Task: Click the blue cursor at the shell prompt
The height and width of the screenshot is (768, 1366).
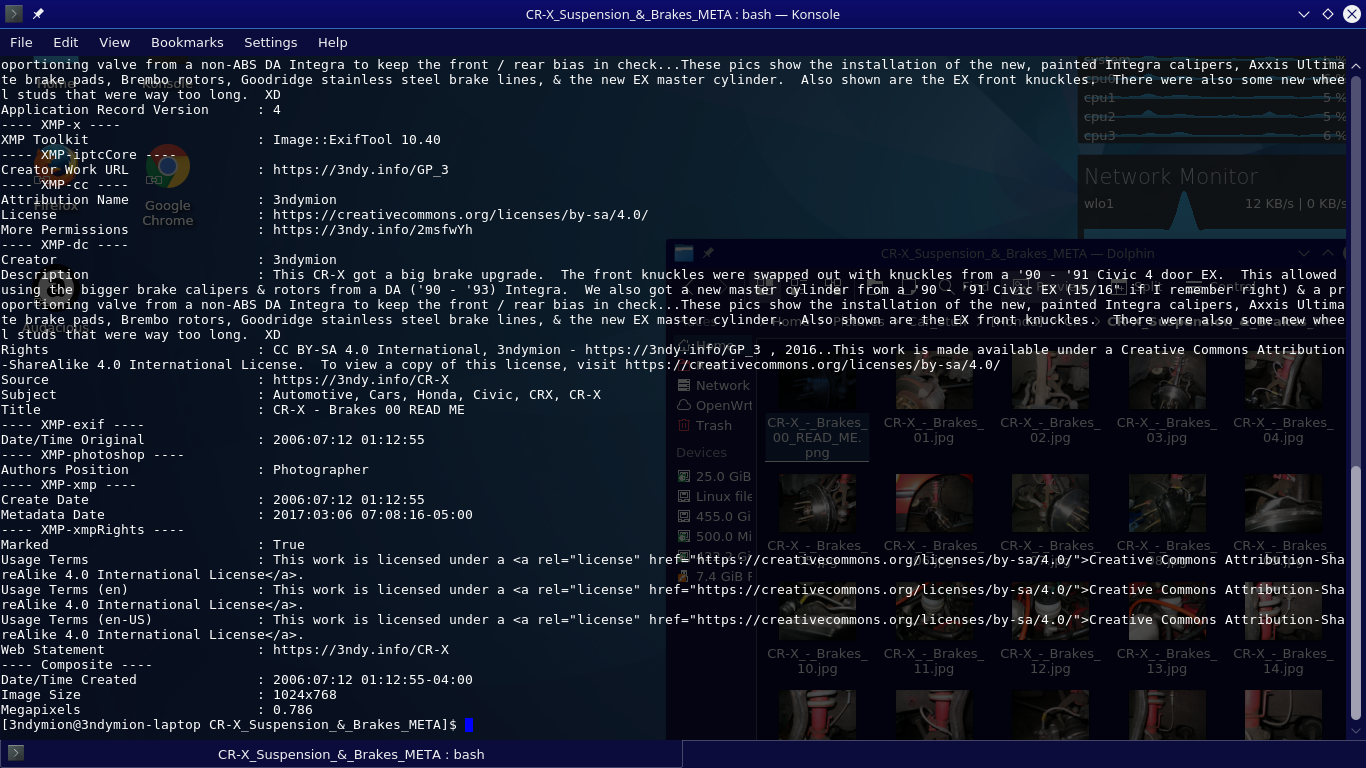Action: (x=469, y=724)
